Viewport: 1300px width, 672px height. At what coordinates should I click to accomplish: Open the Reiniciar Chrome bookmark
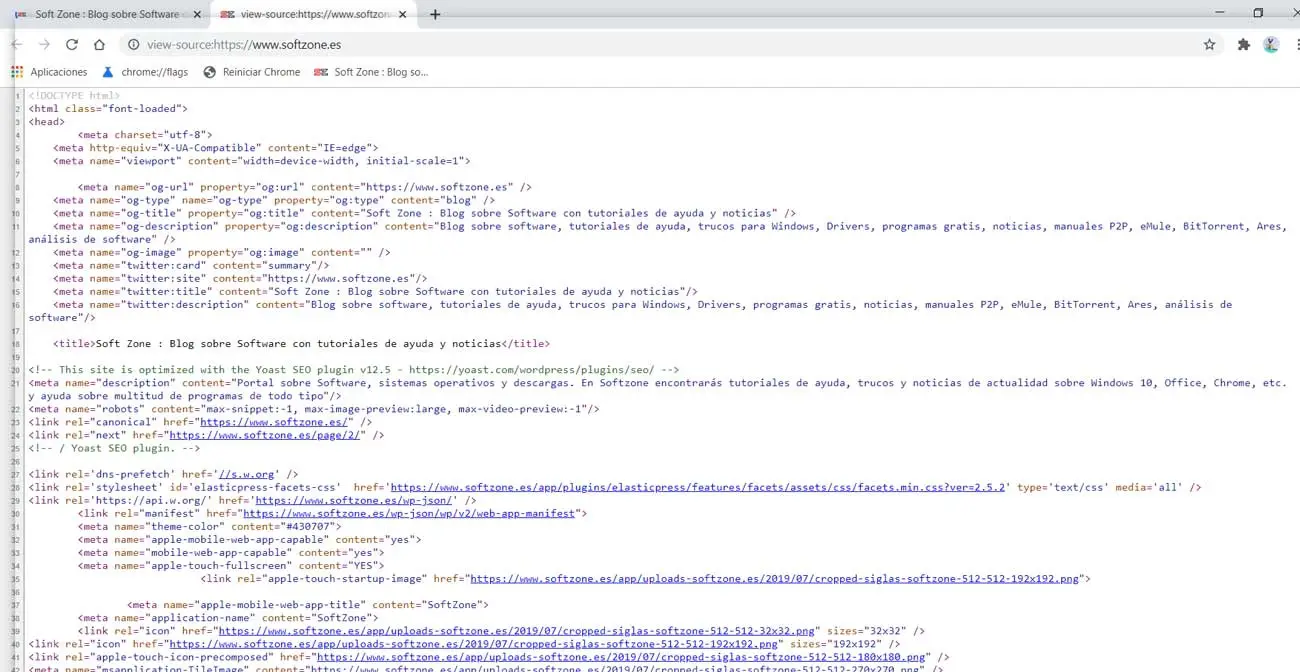[252, 72]
